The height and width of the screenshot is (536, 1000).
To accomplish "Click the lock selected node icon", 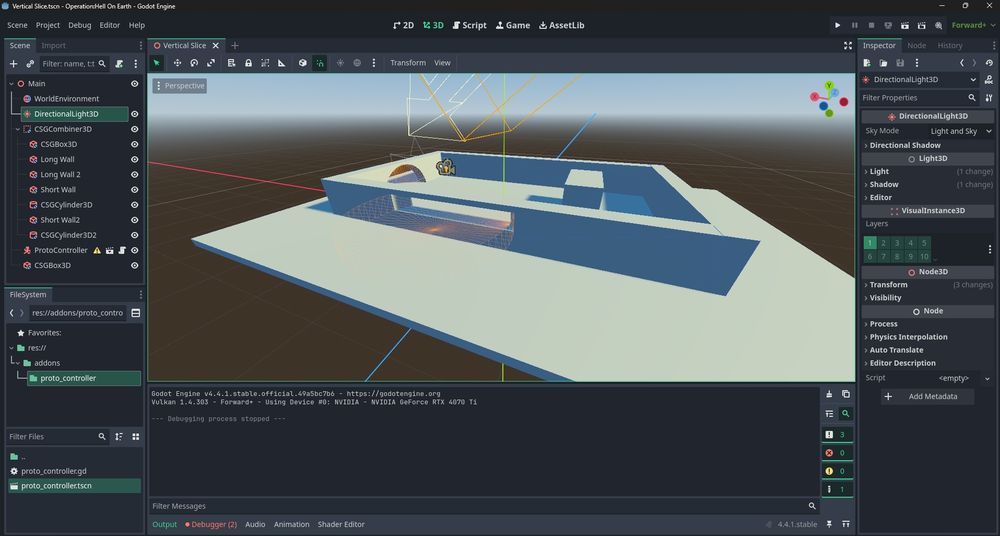I will click(248, 63).
